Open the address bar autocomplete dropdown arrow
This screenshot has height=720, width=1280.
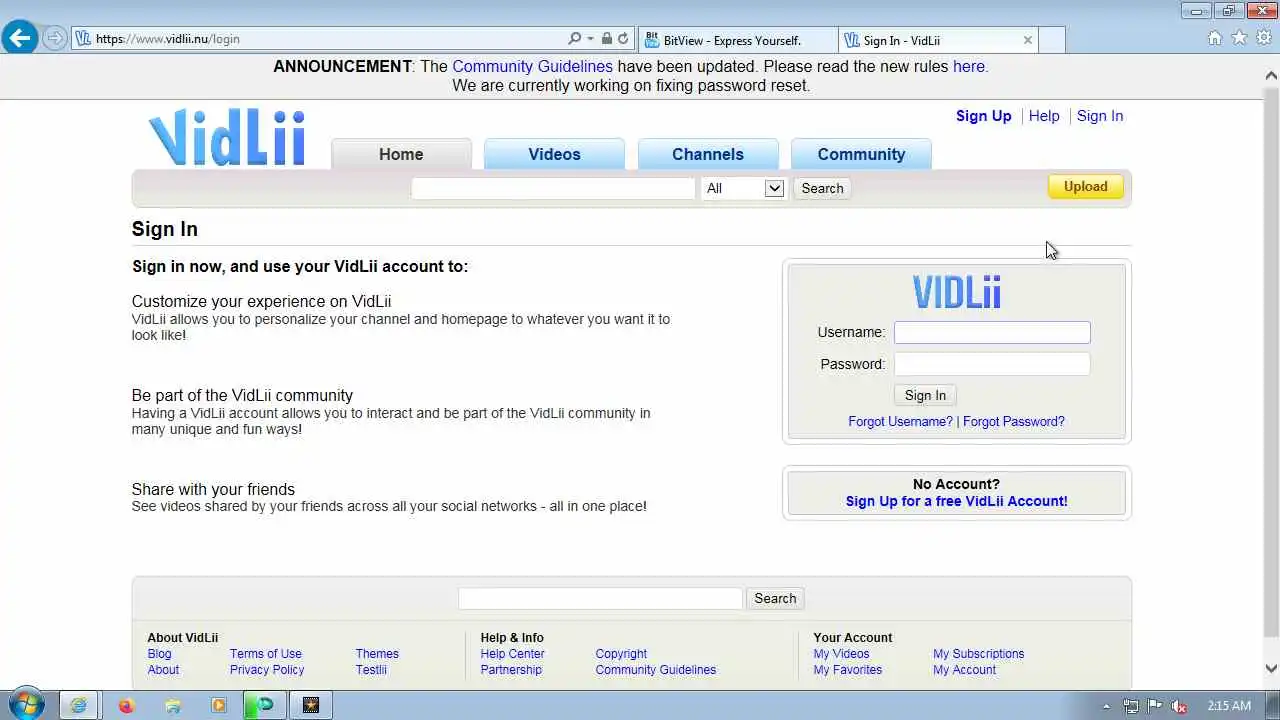pyautogui.click(x=590, y=39)
